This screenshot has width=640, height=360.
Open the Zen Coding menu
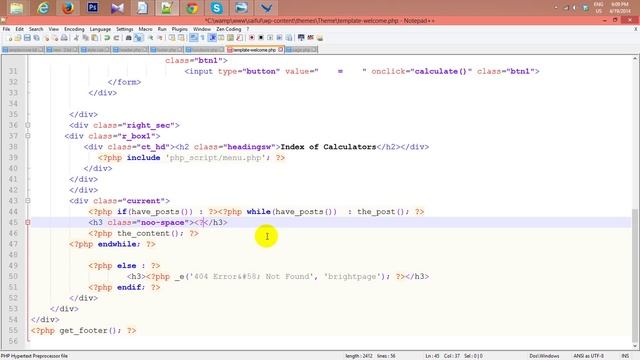tap(229, 29)
